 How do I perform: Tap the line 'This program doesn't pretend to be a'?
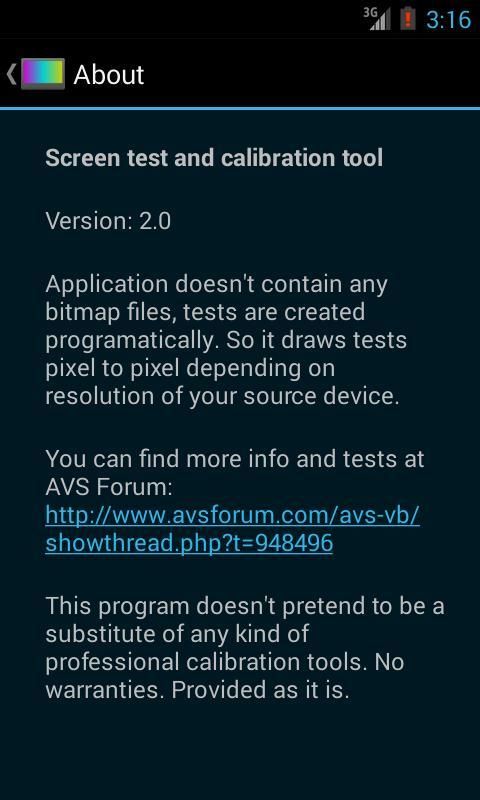point(245,606)
